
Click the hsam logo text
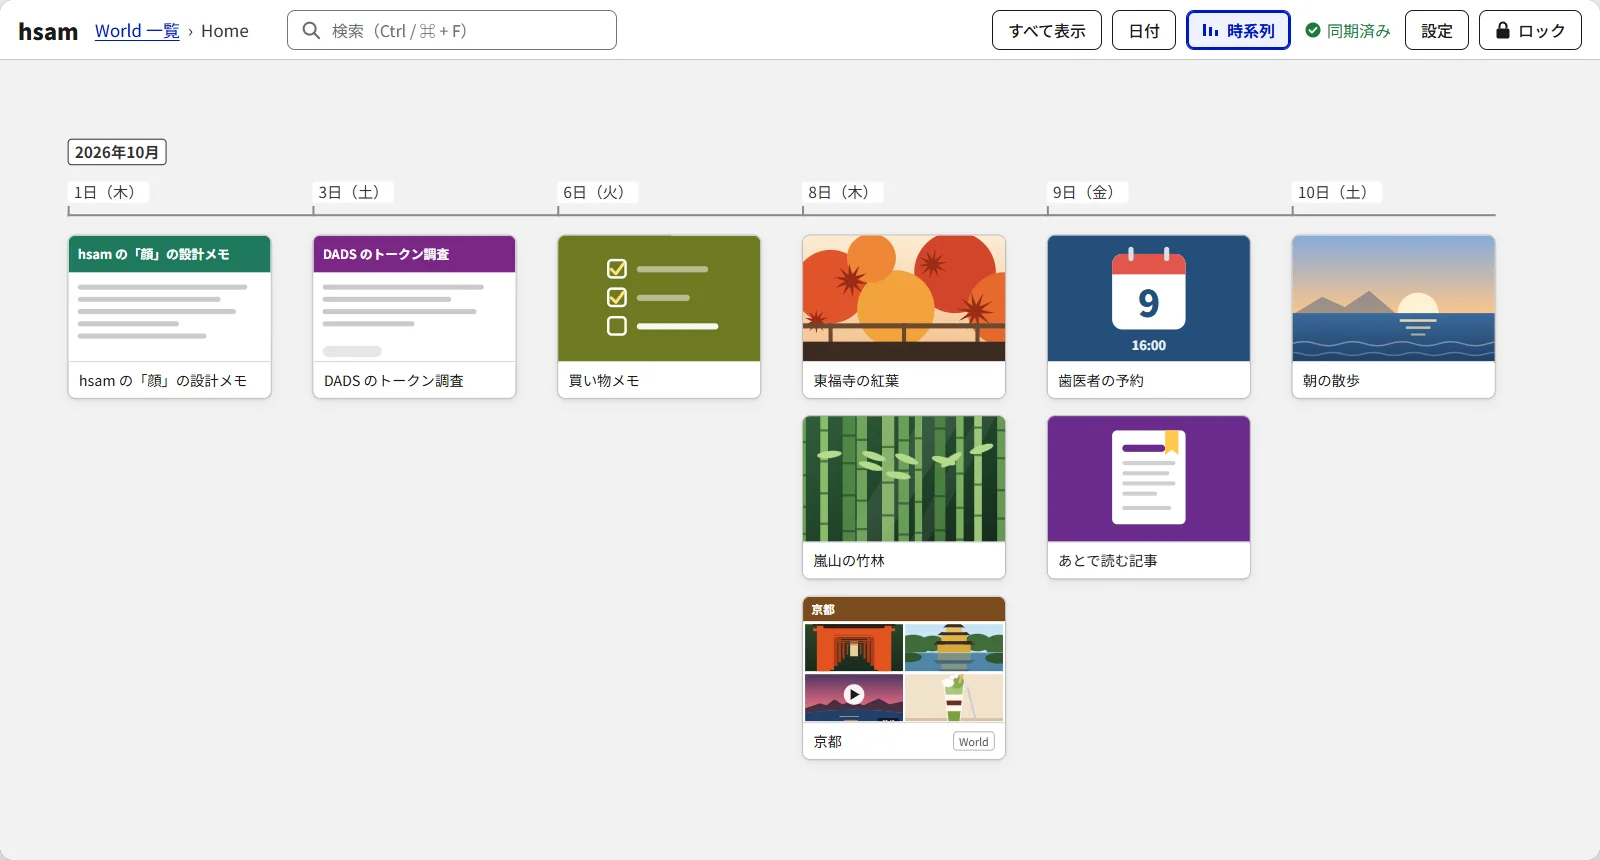pos(48,31)
